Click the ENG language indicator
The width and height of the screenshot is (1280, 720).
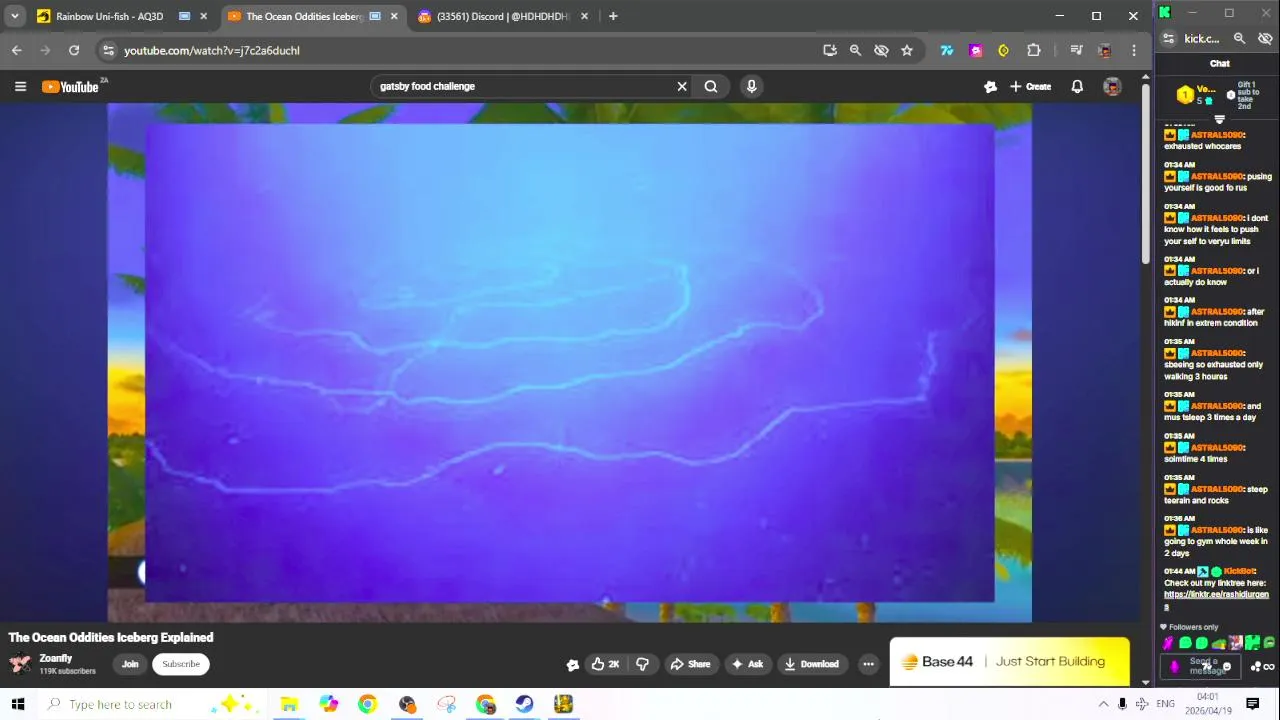click(1165, 704)
